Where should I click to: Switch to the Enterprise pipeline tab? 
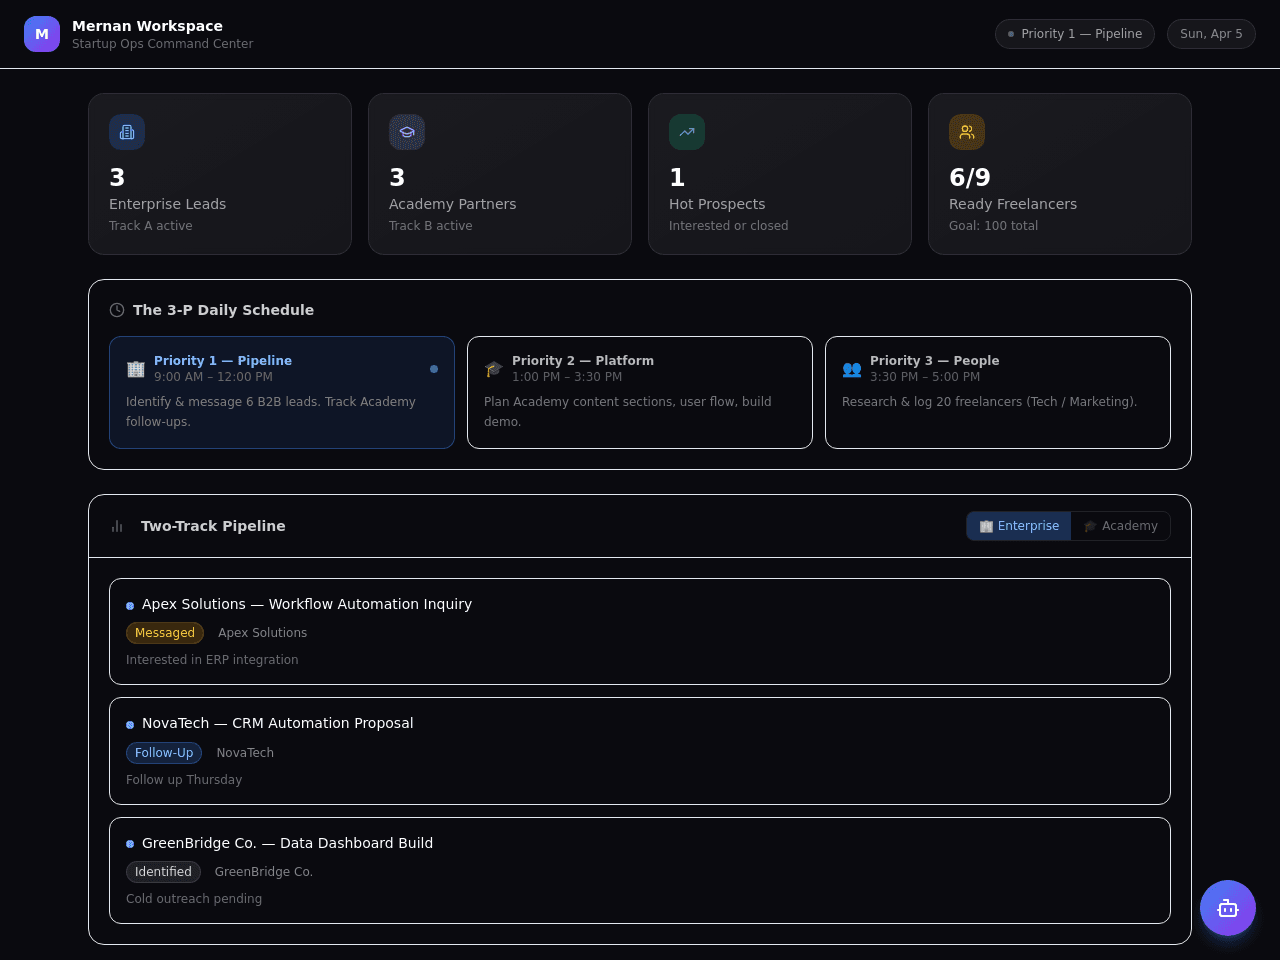coord(1019,526)
